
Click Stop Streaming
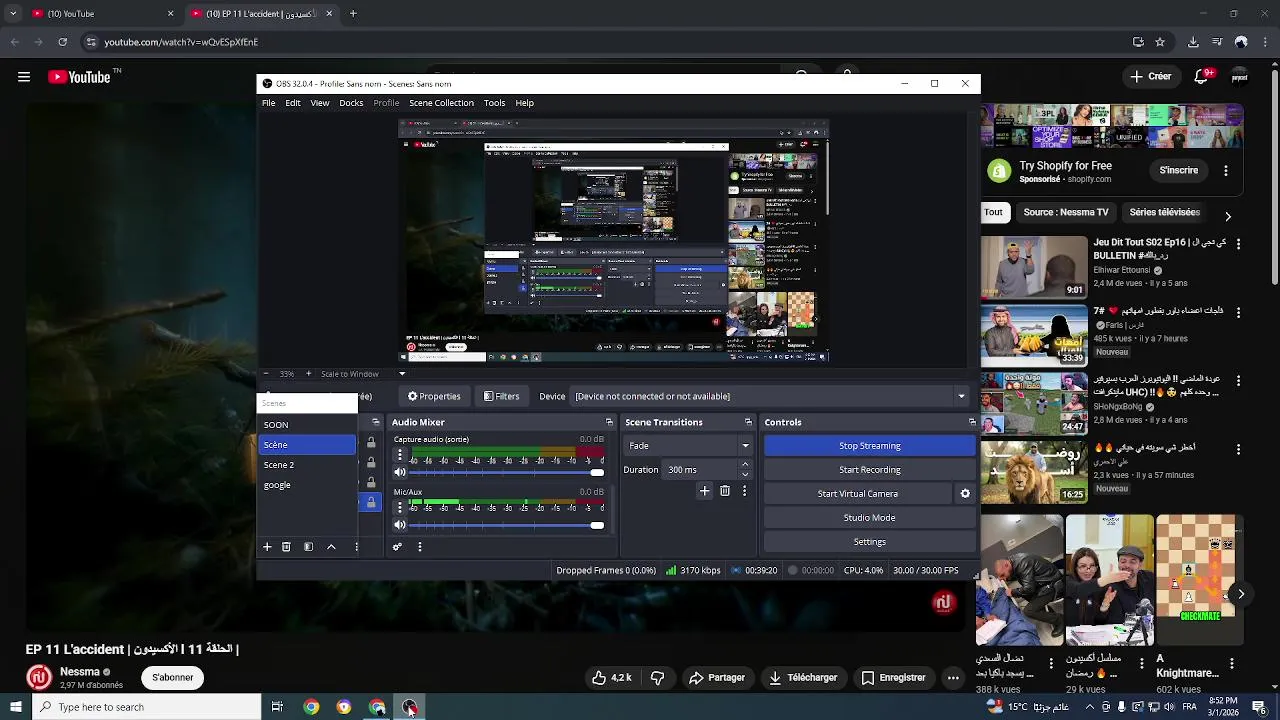(x=869, y=446)
